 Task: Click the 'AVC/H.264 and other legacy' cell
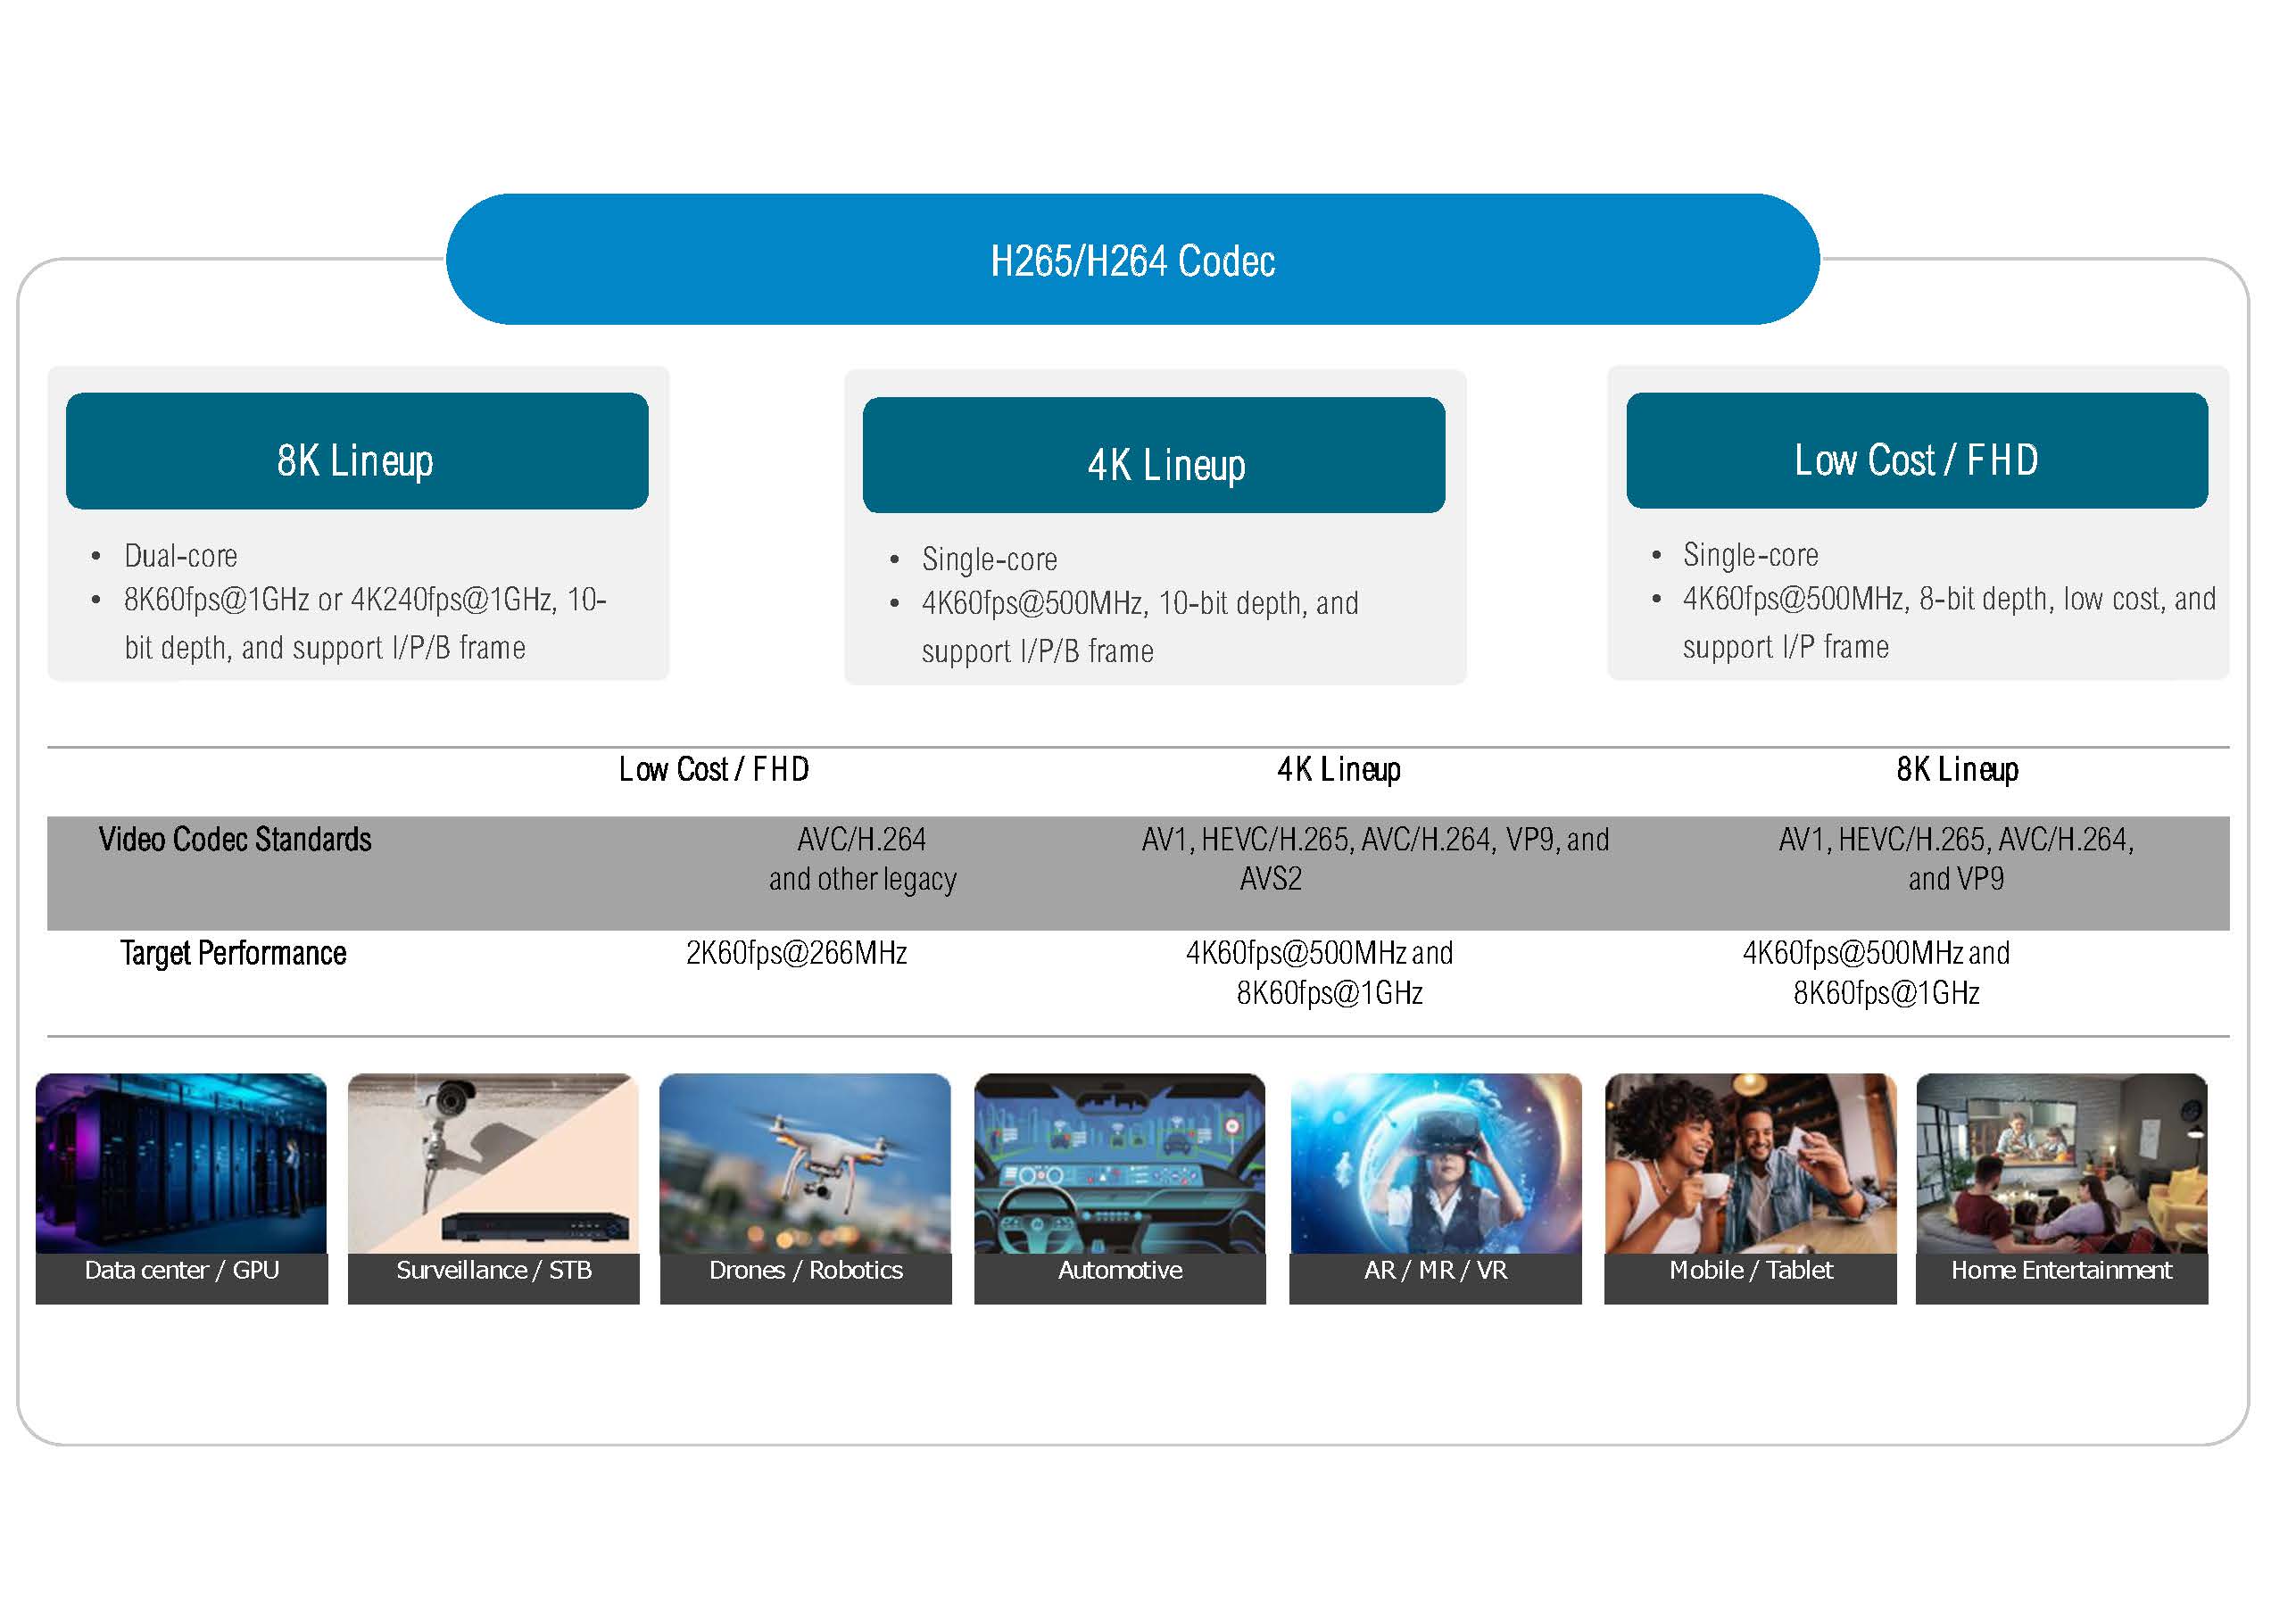(x=862, y=859)
